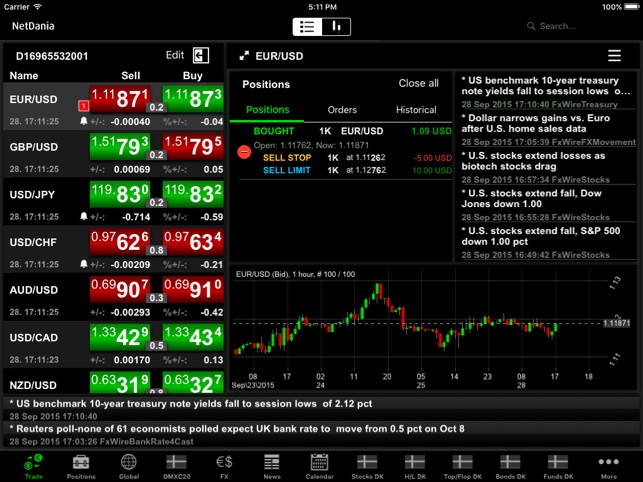This screenshot has height=482, width=643.
Task: Click the logout icon next to Edit
Action: pos(201,55)
